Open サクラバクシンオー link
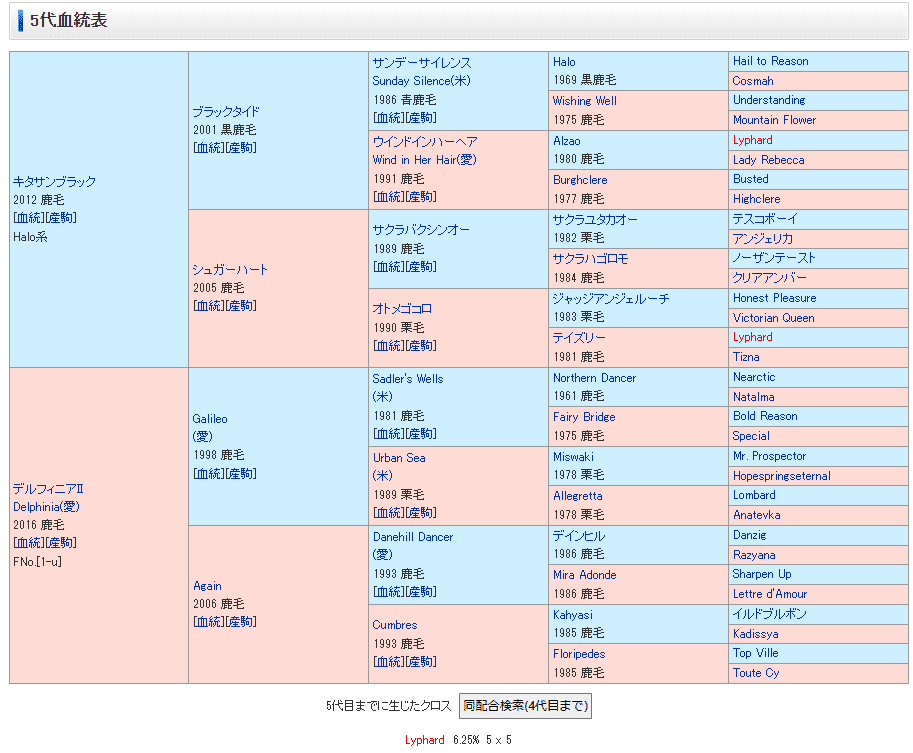The height and width of the screenshot is (753, 913). point(421,230)
